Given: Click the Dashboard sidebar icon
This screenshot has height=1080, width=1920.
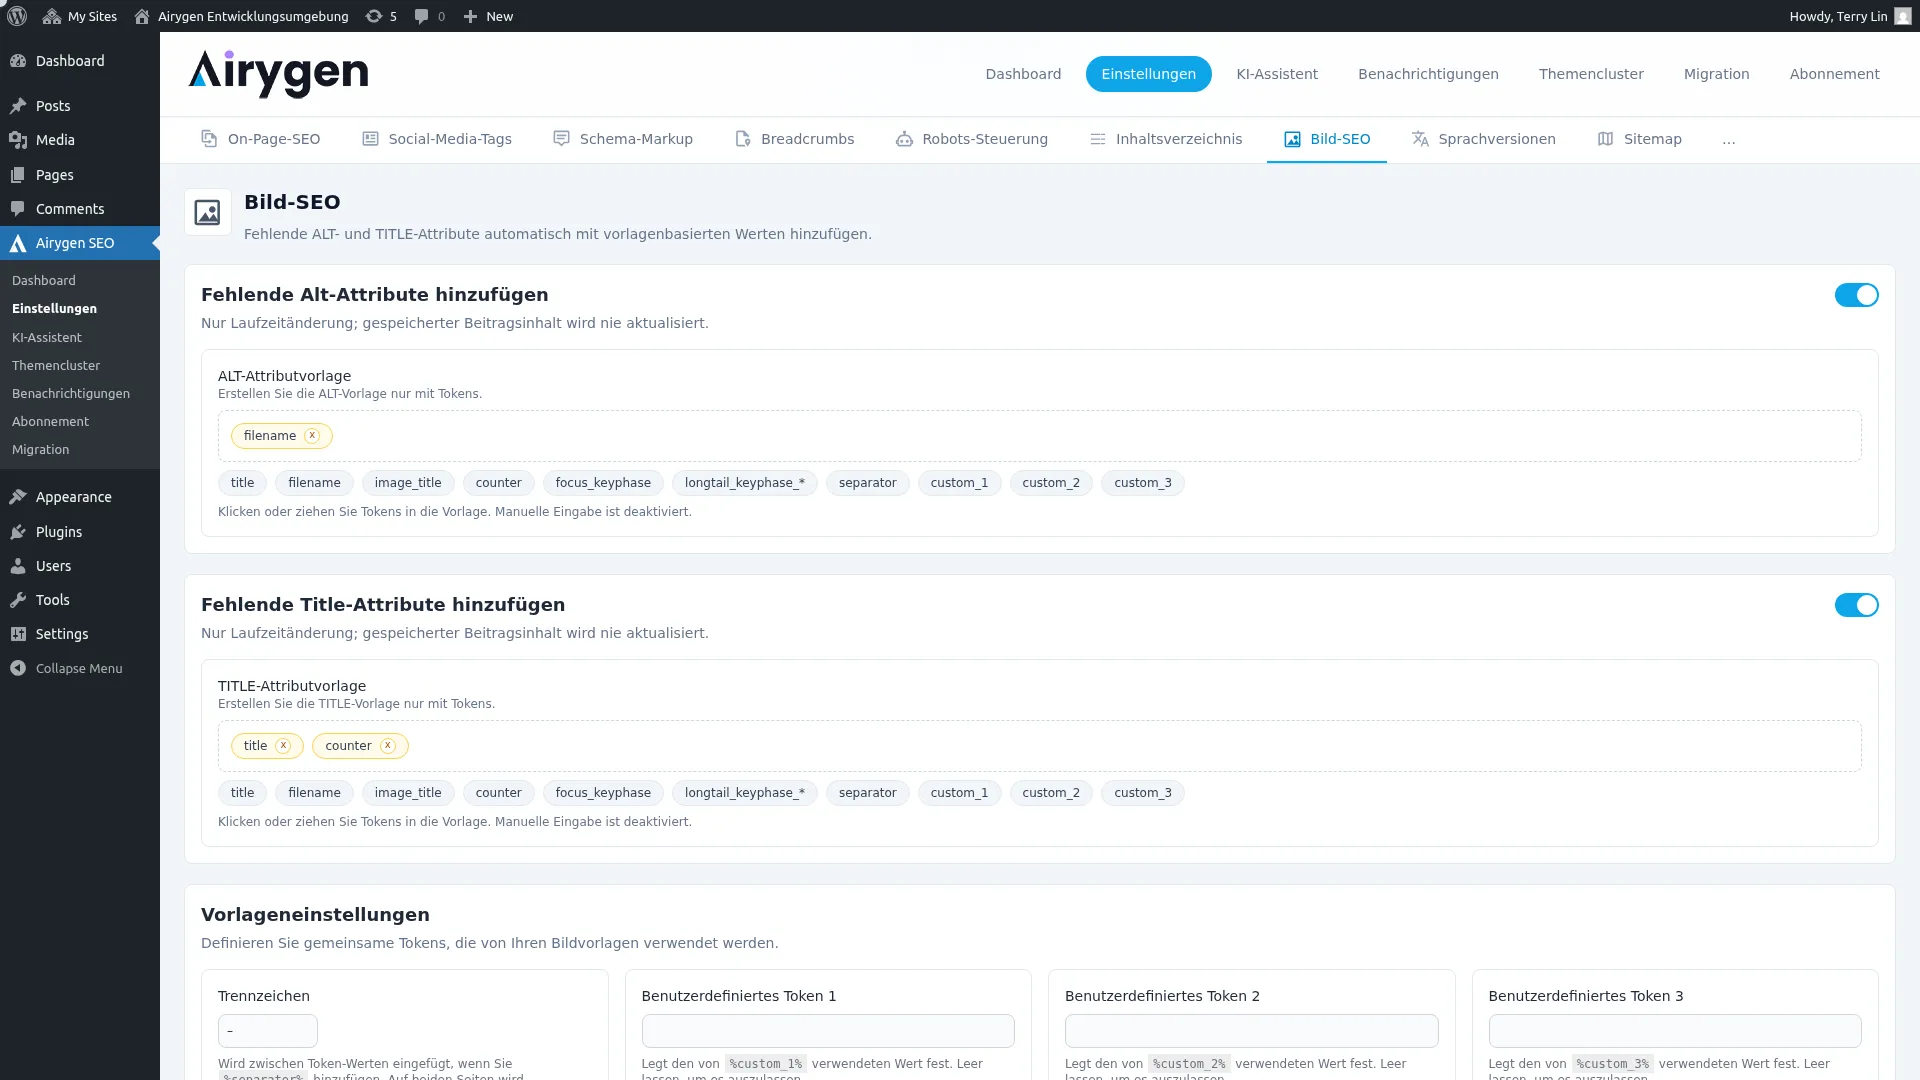Looking at the screenshot, I should (18, 61).
